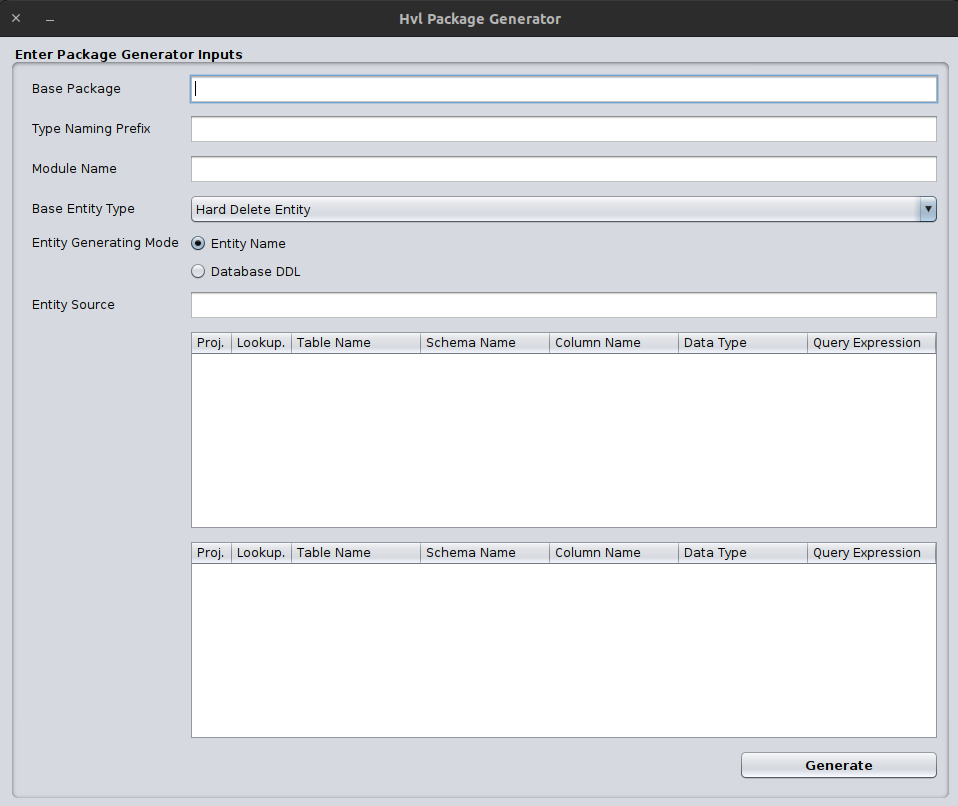Click Data Type header in lower table
Image resolution: width=958 pixels, height=806 pixels.
pyautogui.click(x=742, y=553)
